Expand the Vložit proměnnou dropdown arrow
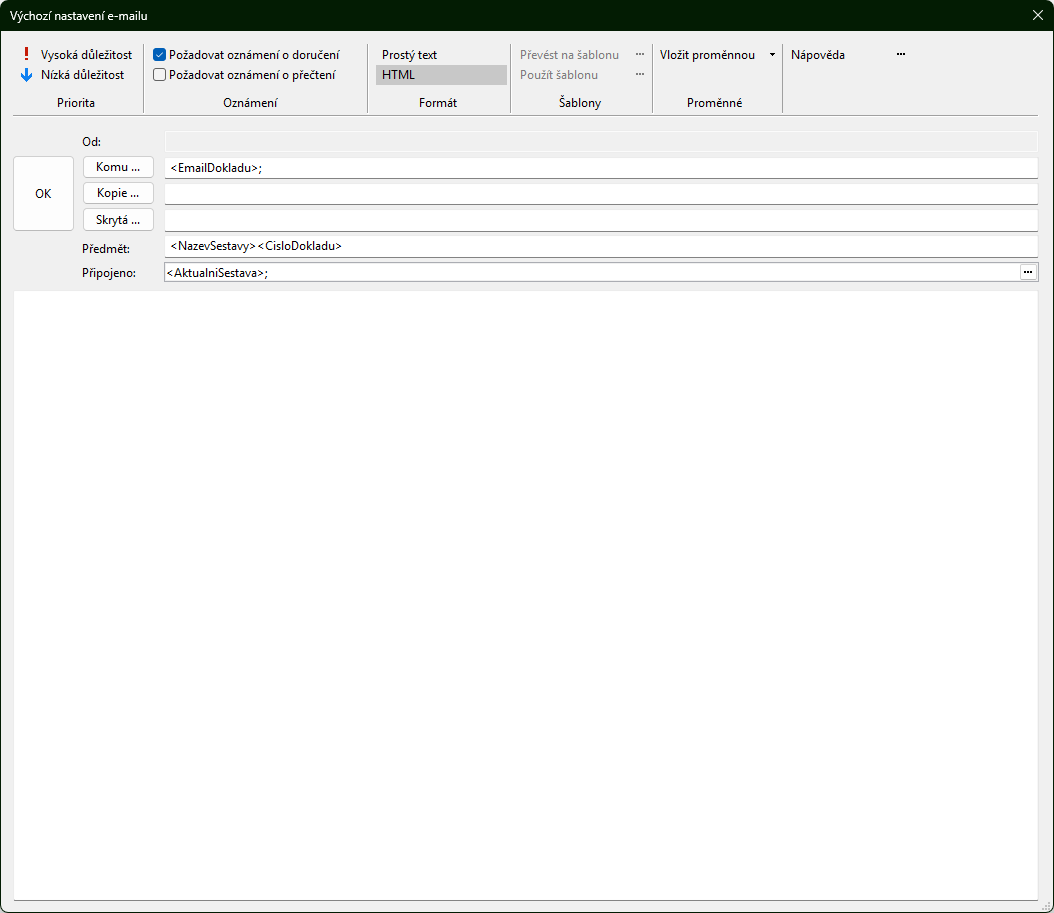Image resolution: width=1054 pixels, height=913 pixels. (772, 55)
